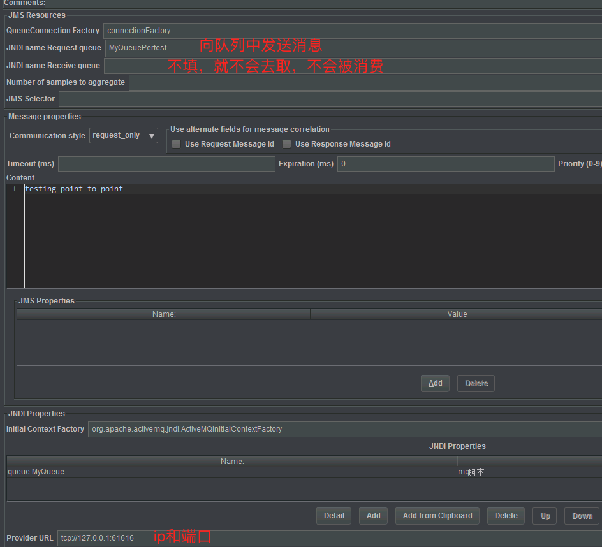Click Delete button in JNDI Properties
602x547 pixels.
506,516
